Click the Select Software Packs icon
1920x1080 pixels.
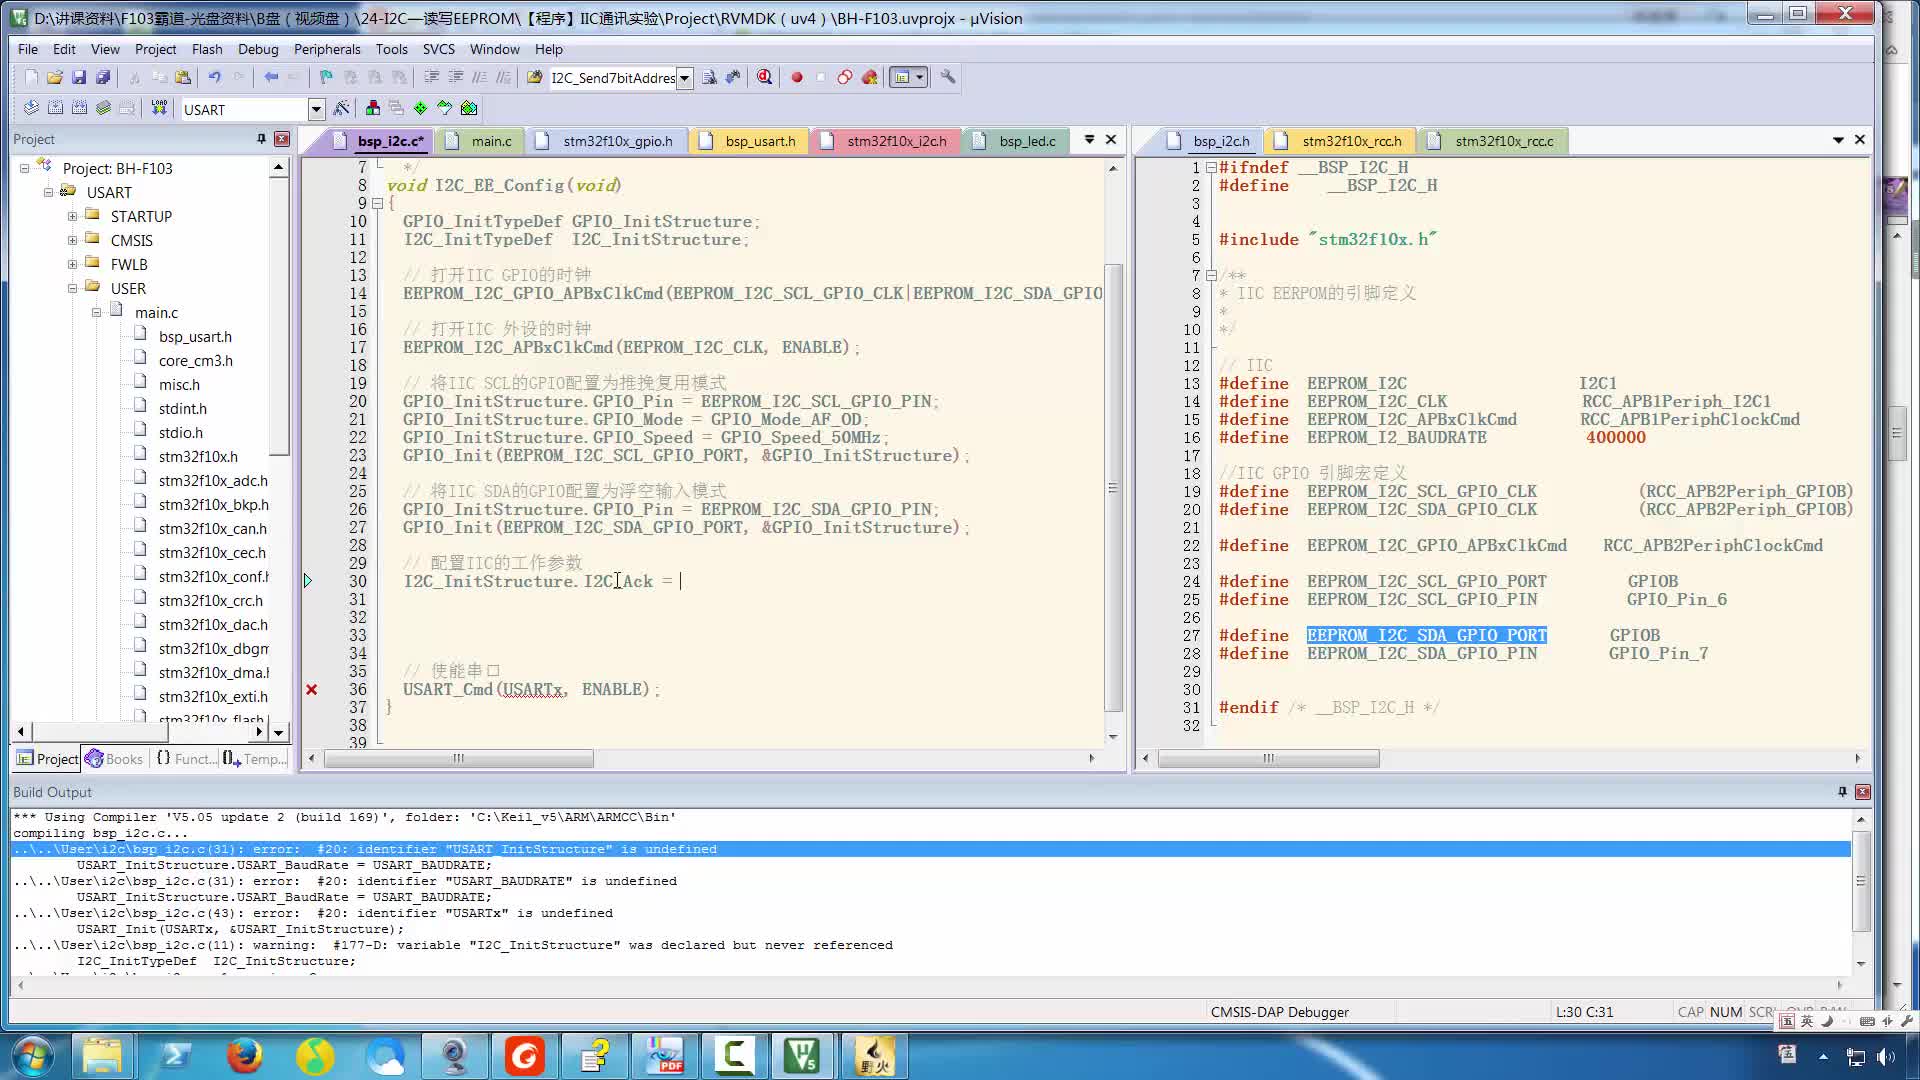pyautogui.click(x=444, y=108)
